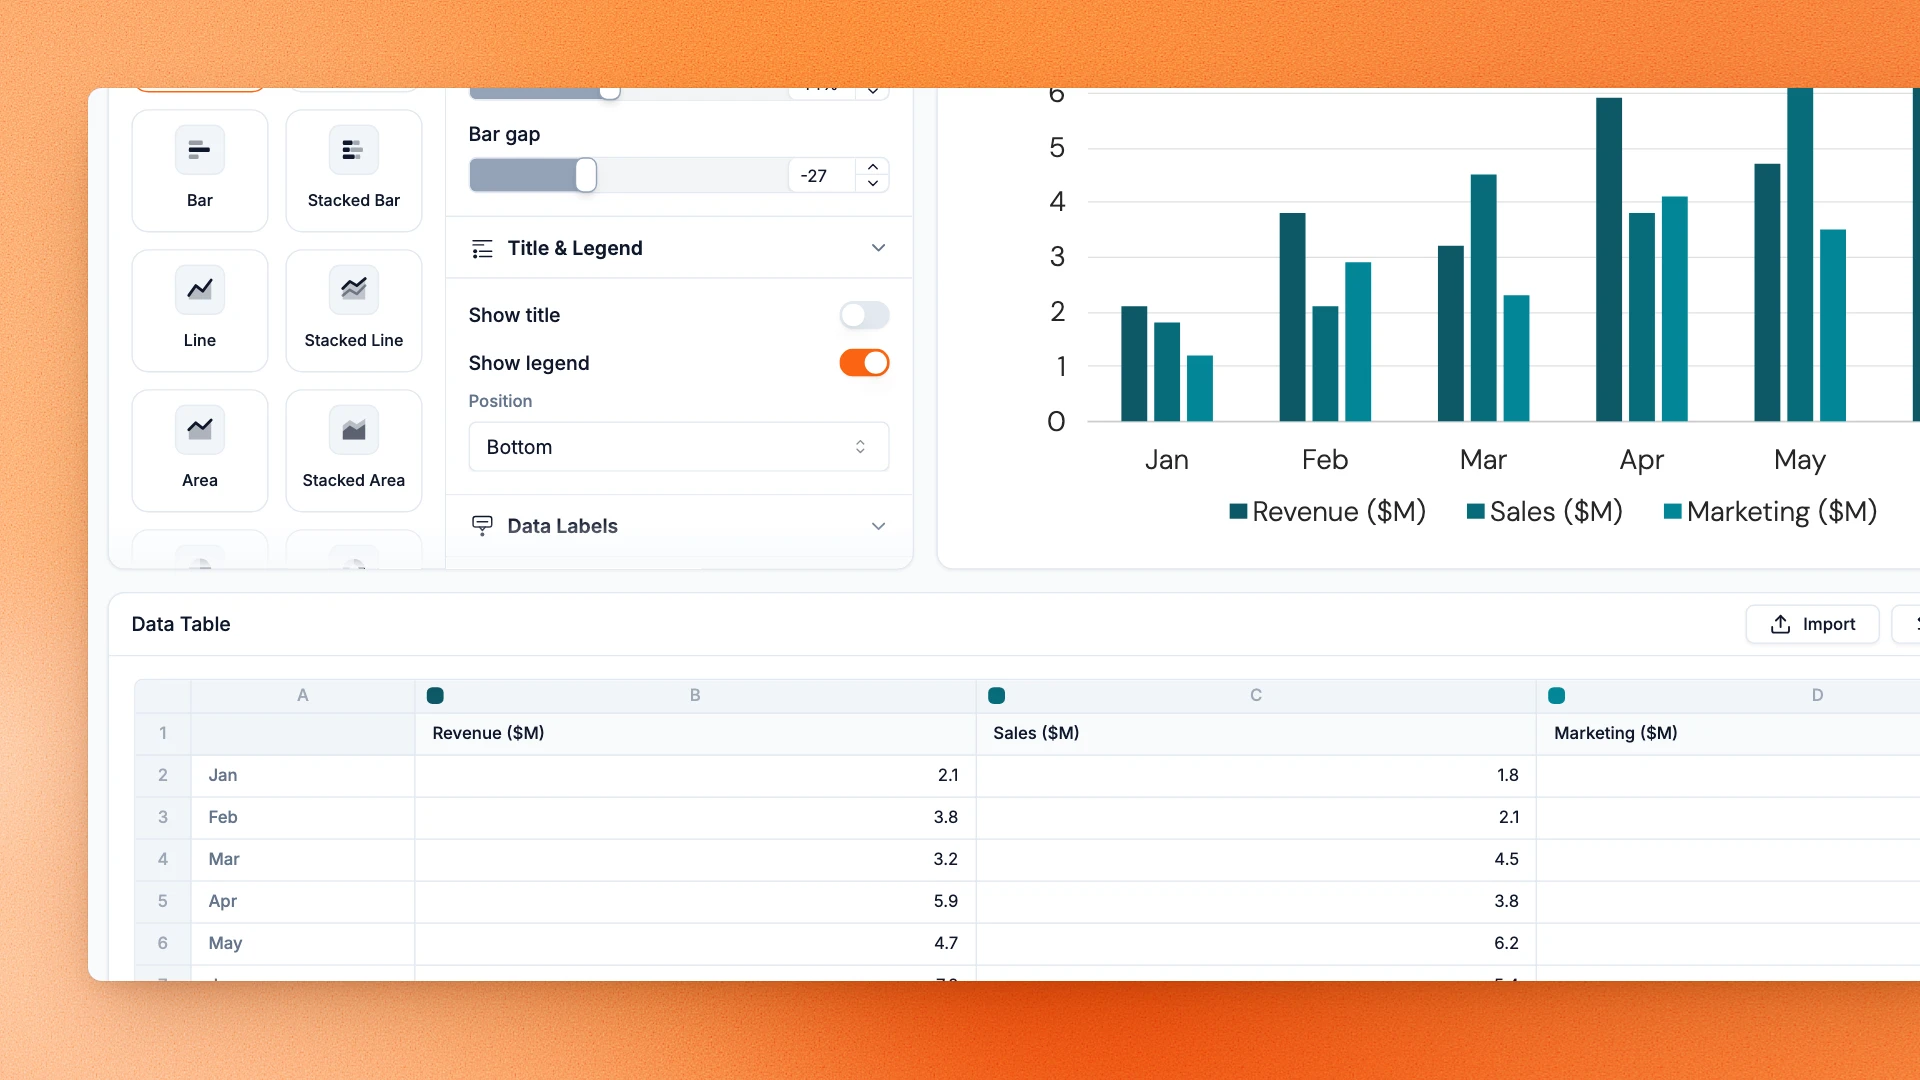Select the Stacked Bar chart type
Screen dimensions: 1920x1080
coord(354,170)
